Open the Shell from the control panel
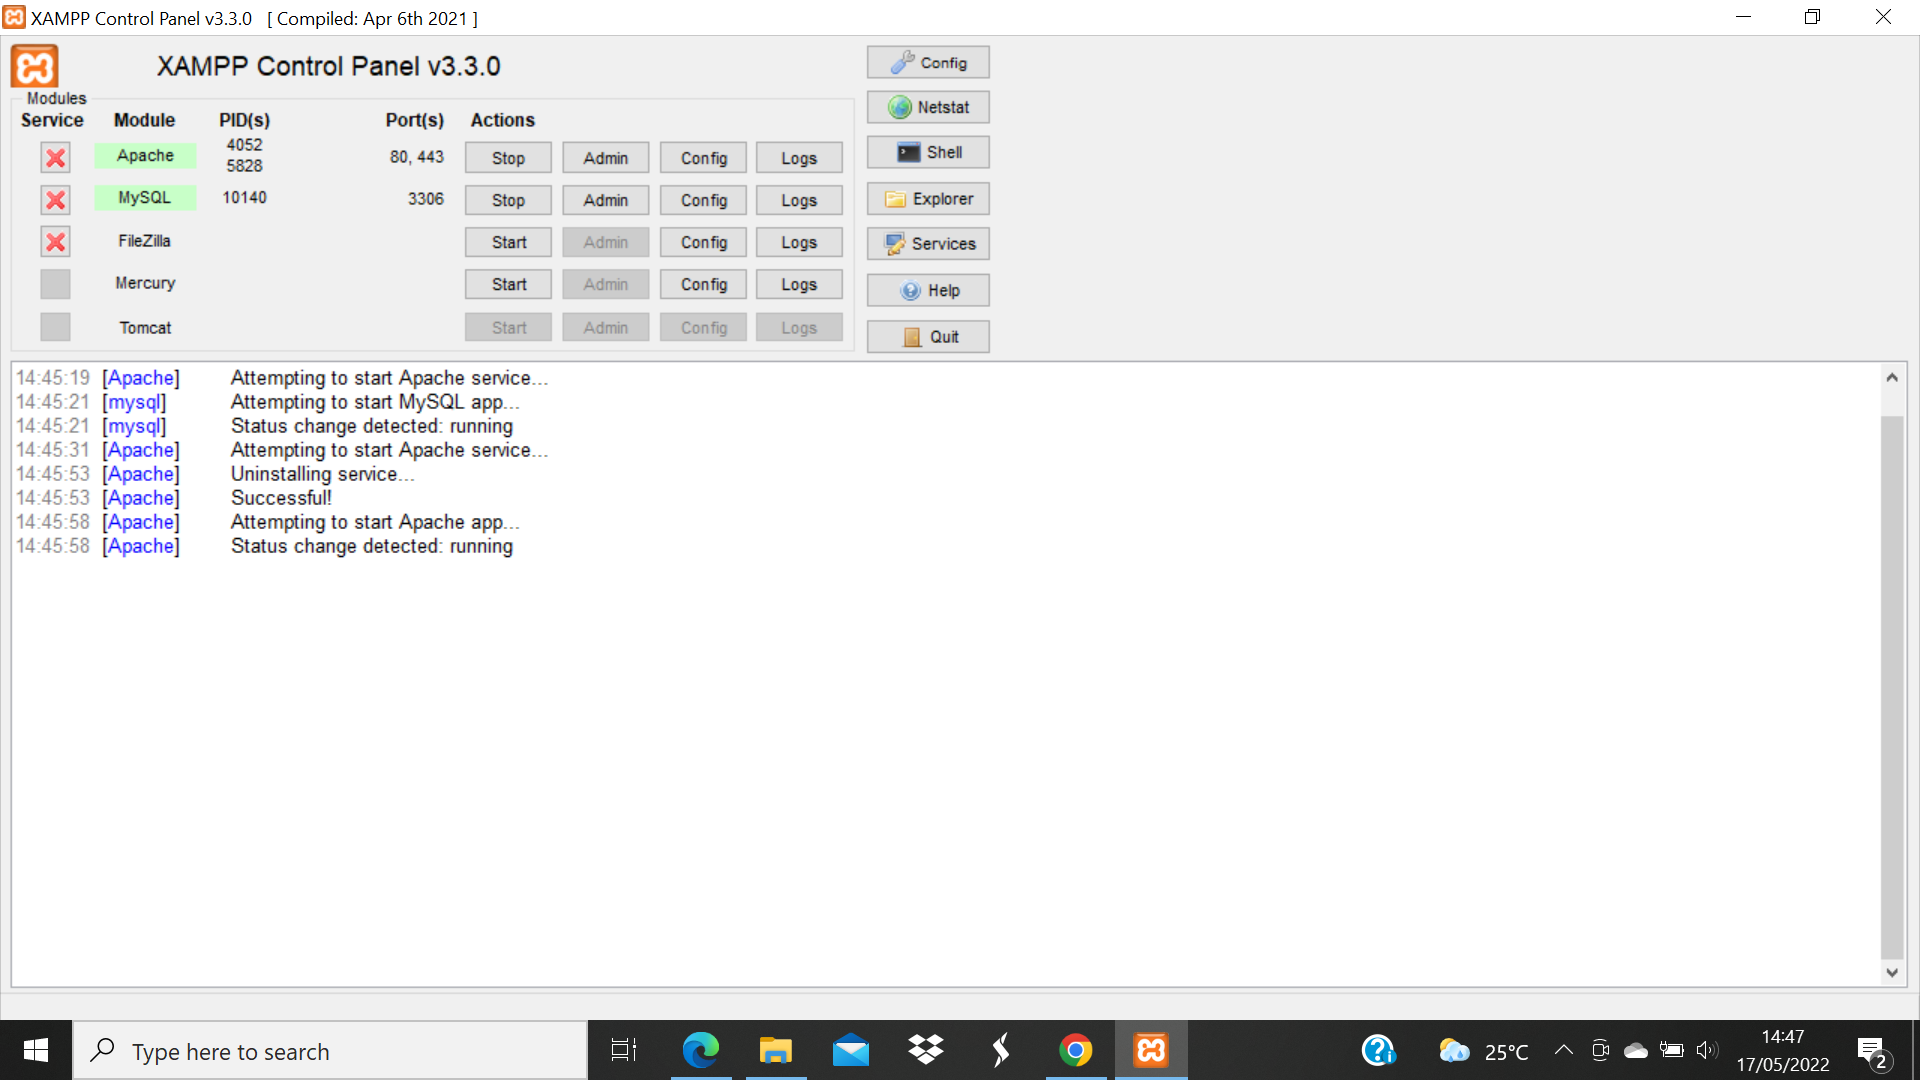1920x1080 pixels. (x=927, y=152)
